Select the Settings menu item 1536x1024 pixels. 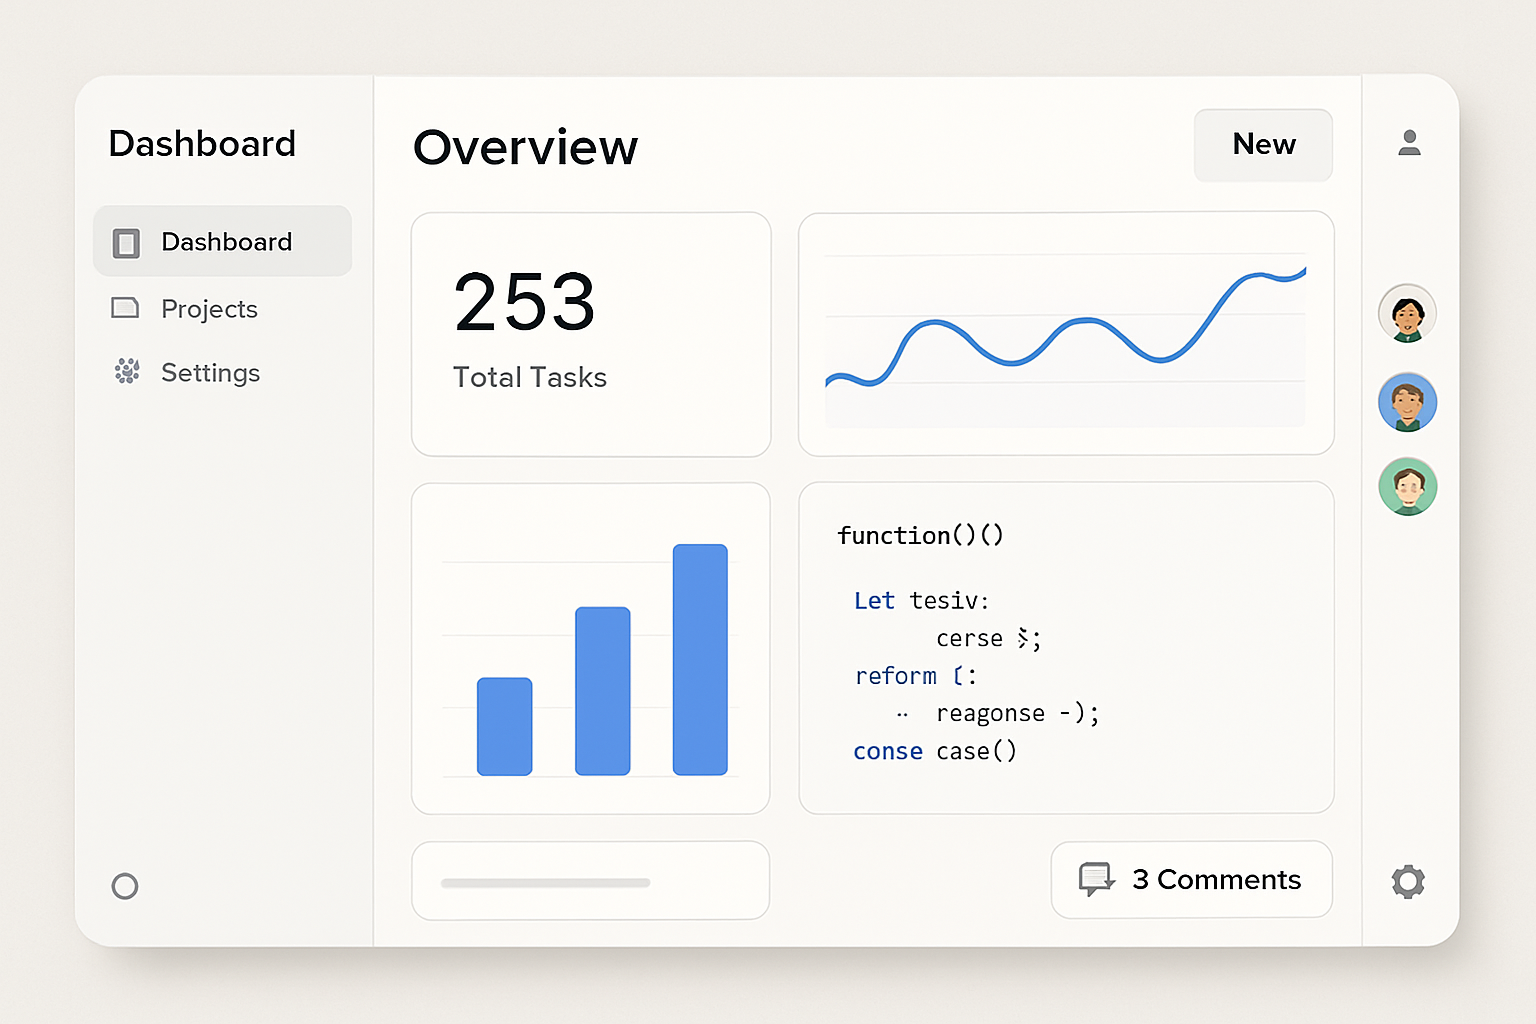pyautogui.click(x=210, y=372)
